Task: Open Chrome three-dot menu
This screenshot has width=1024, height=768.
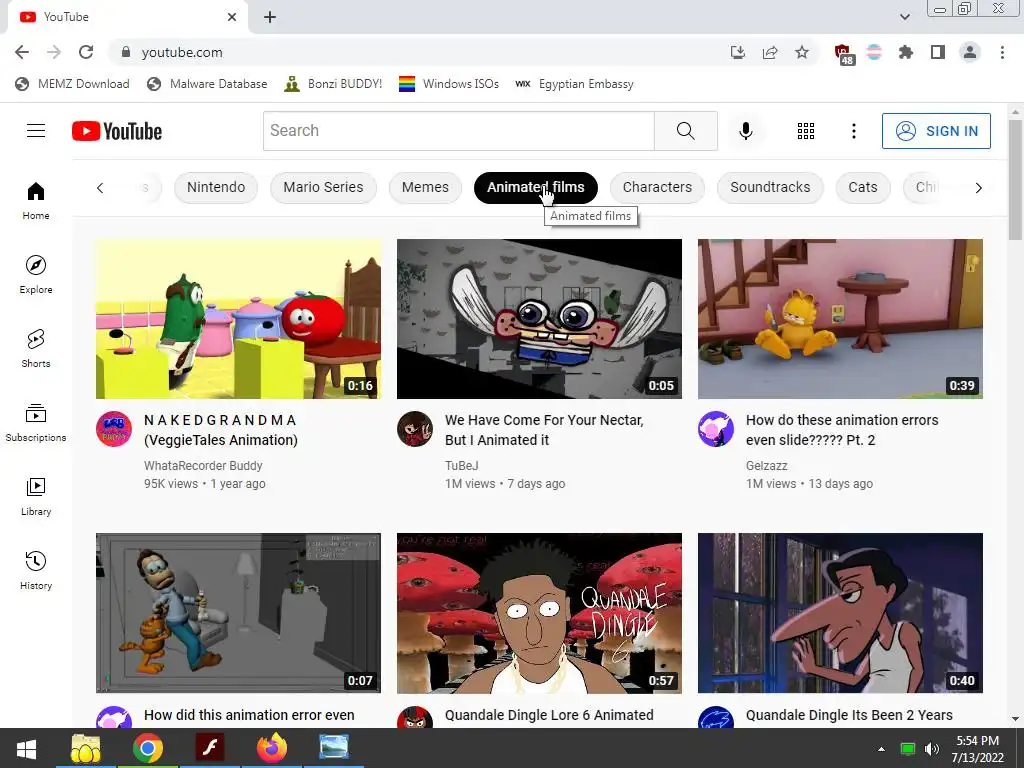Action: coord(1002,52)
